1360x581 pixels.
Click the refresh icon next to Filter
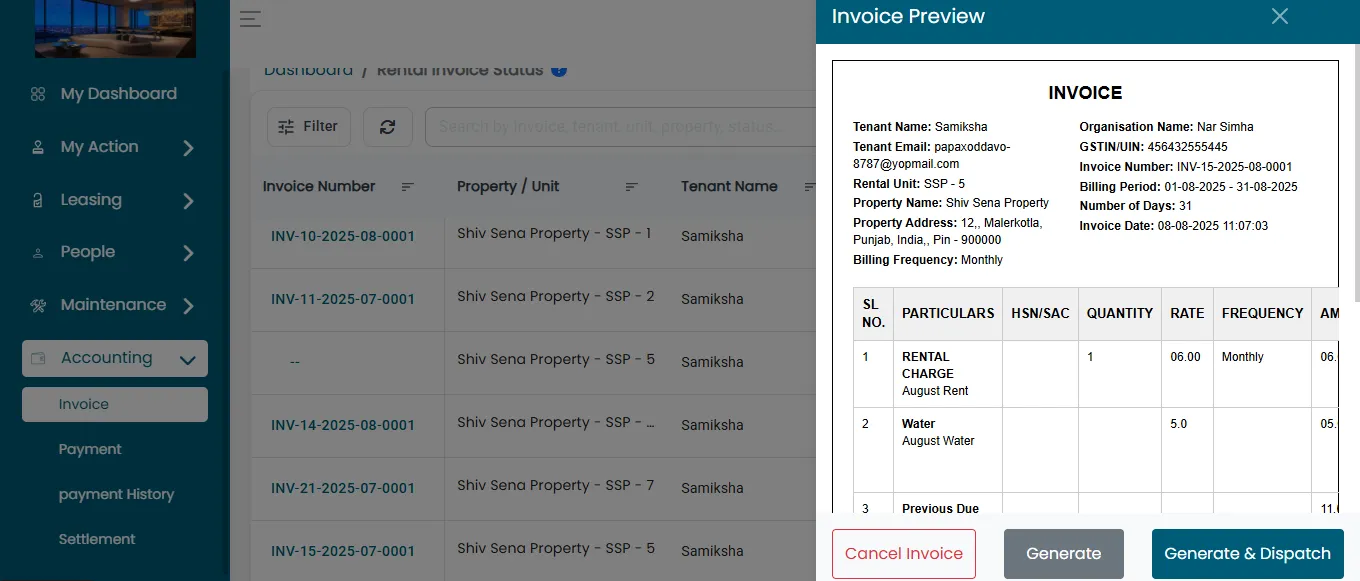(388, 127)
